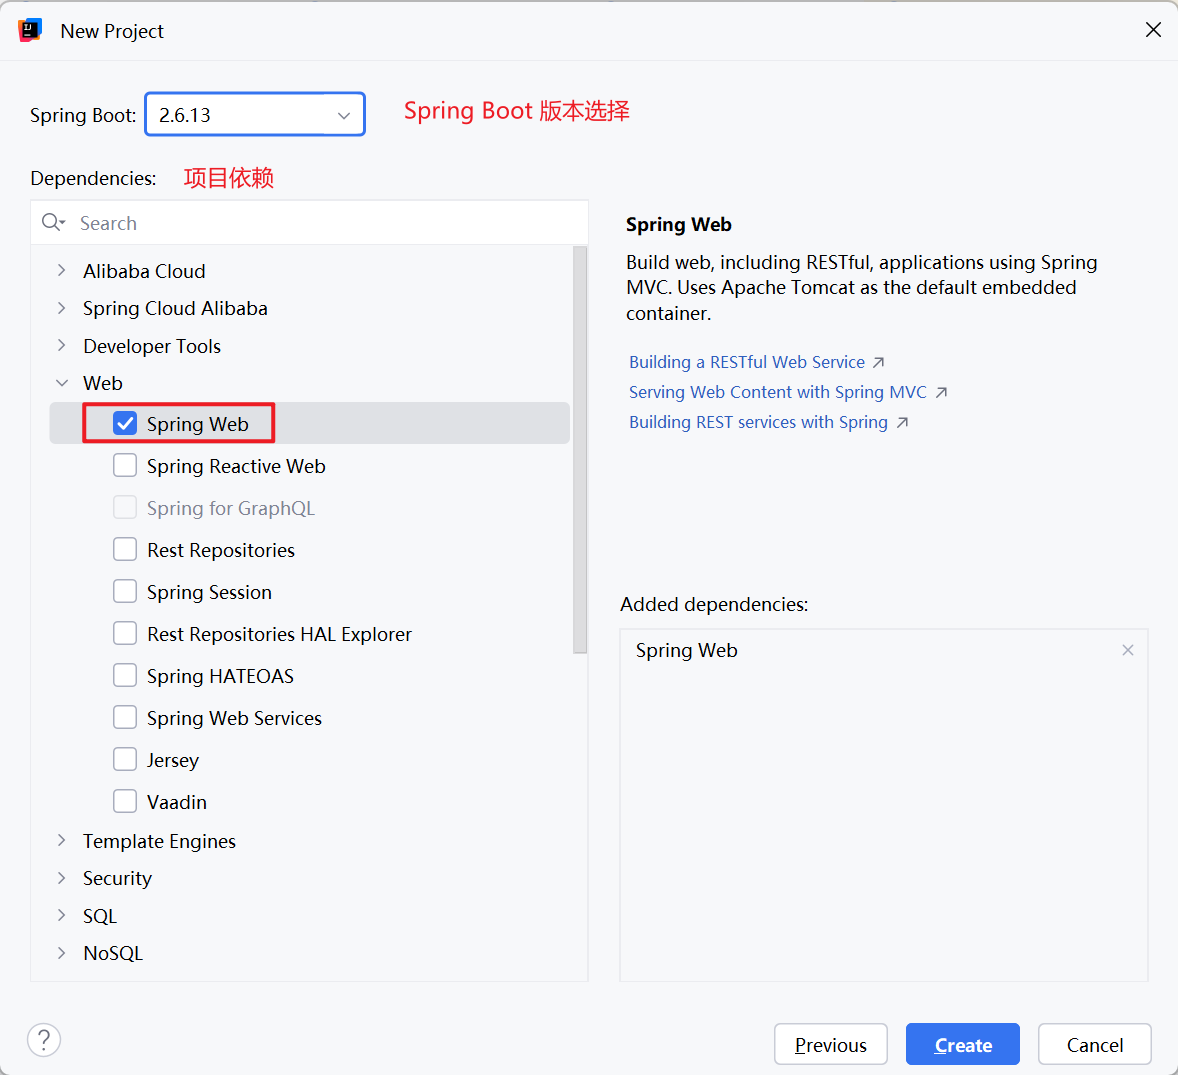Click the Spring Session label text

pos(209,592)
